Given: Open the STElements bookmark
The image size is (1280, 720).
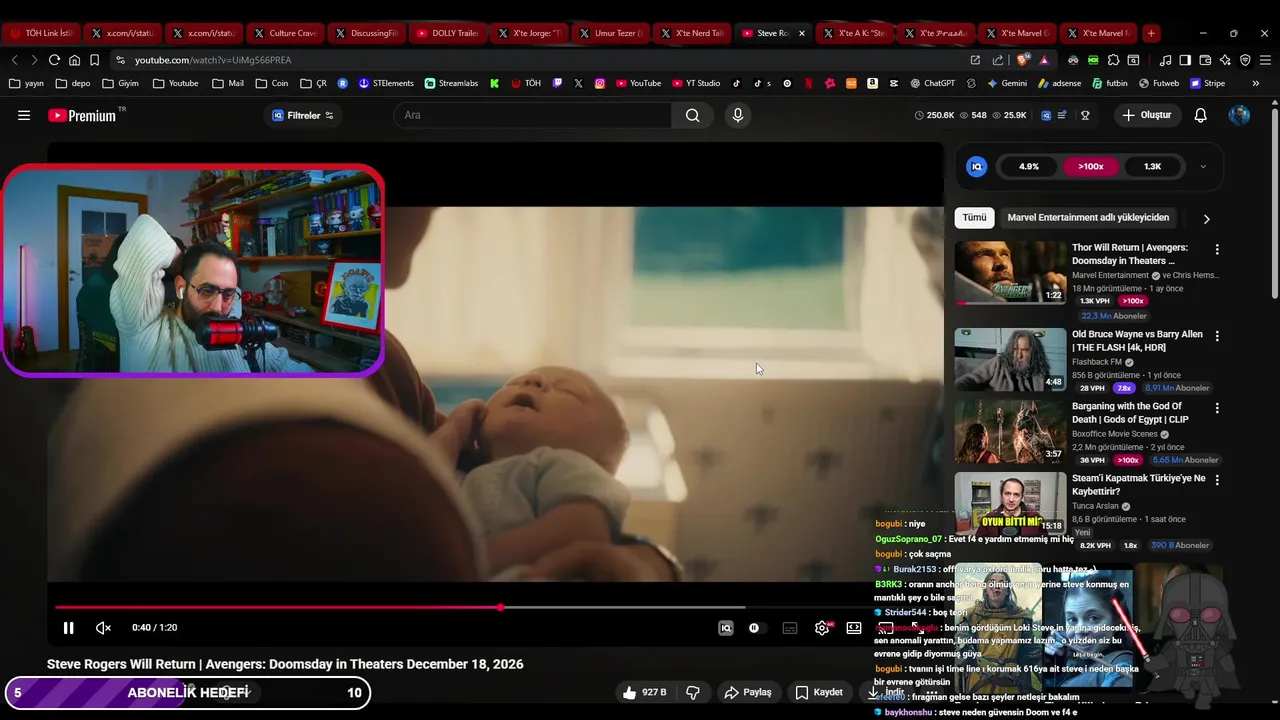Looking at the screenshot, I should coord(386,83).
